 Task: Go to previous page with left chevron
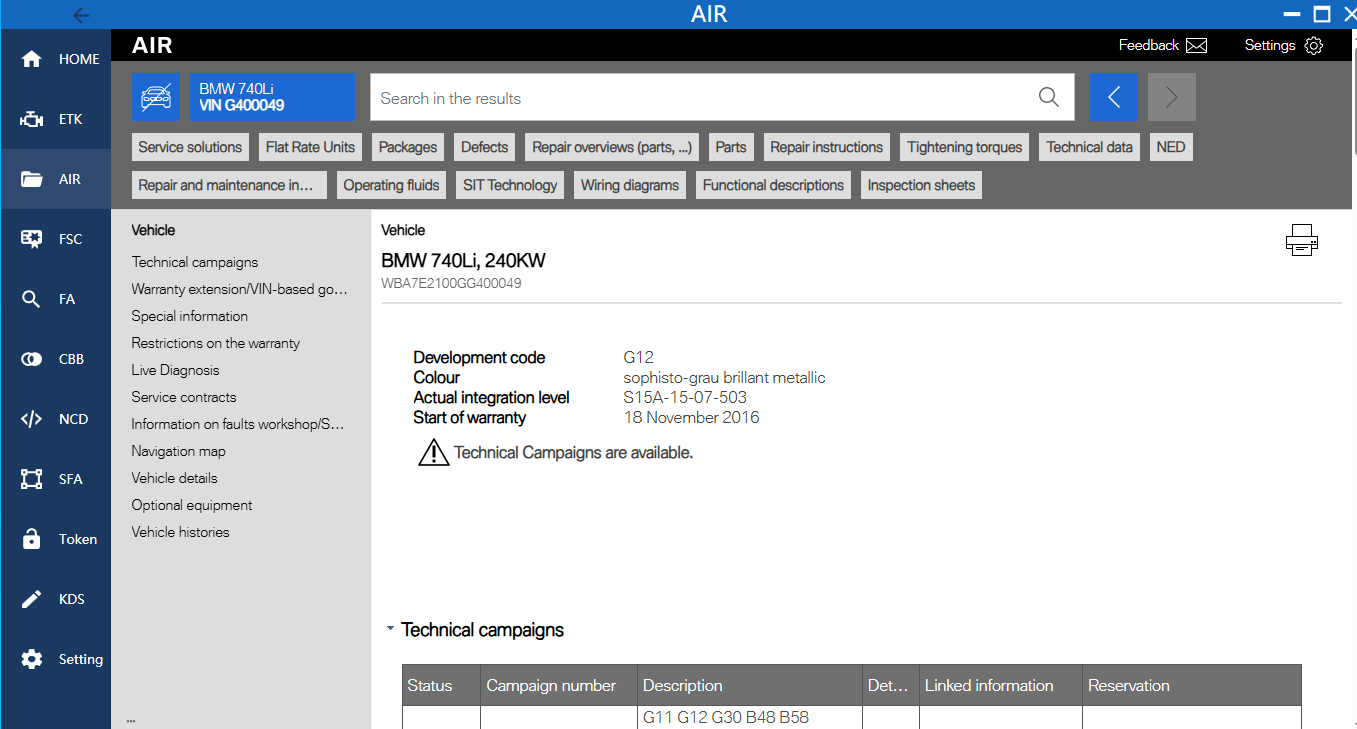[1113, 97]
